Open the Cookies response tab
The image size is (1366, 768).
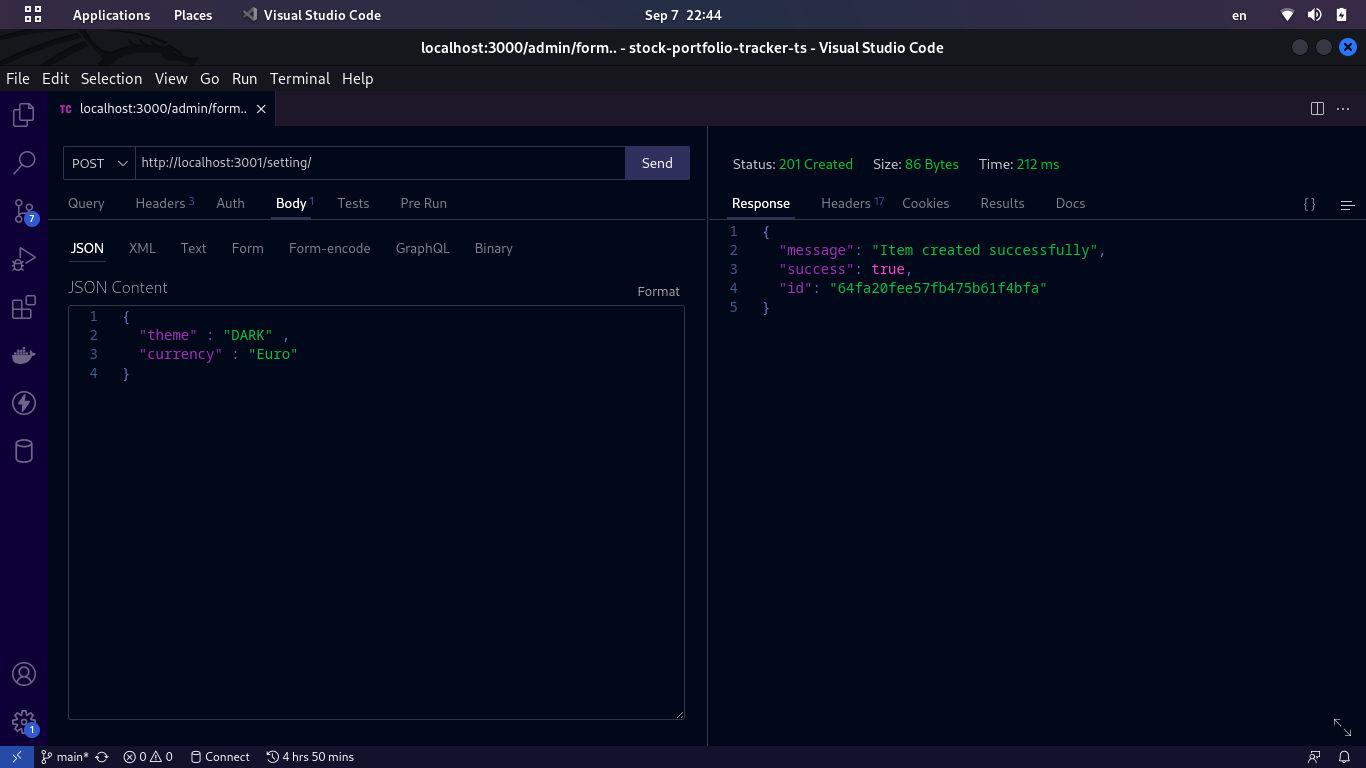[925, 203]
